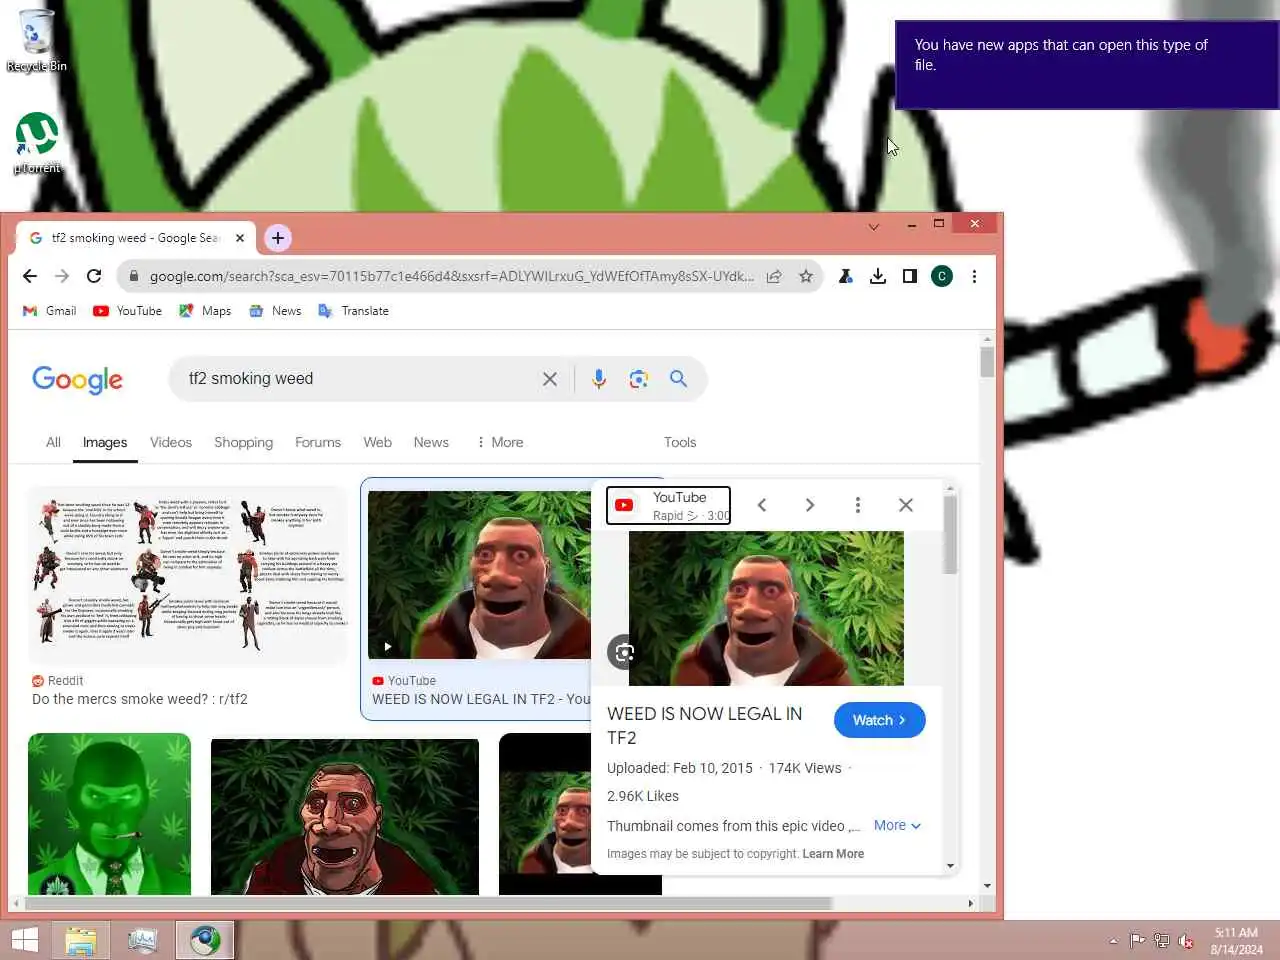Open the Chrome three-dot menu

click(974, 276)
